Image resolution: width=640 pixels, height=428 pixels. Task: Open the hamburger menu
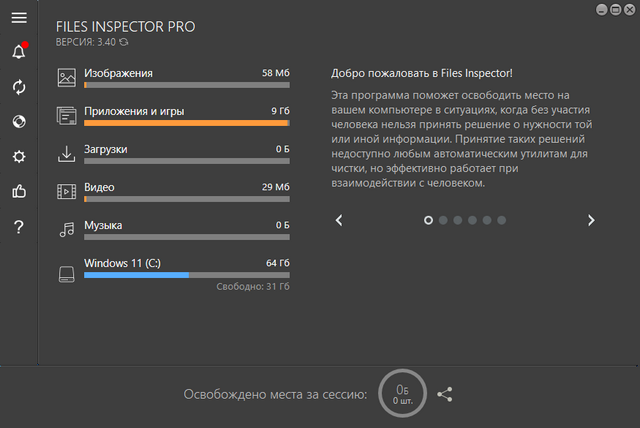click(19, 18)
